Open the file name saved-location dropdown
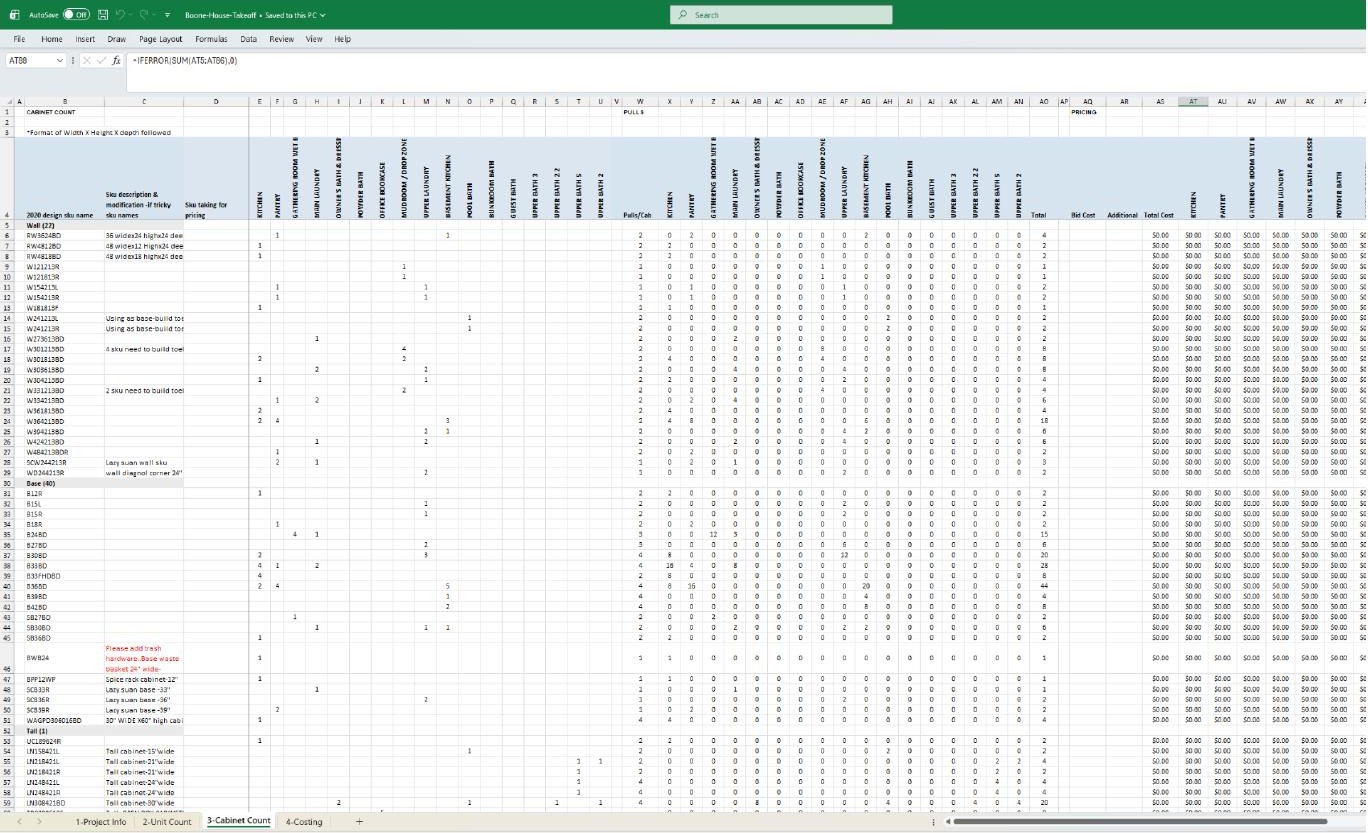 click(322, 15)
